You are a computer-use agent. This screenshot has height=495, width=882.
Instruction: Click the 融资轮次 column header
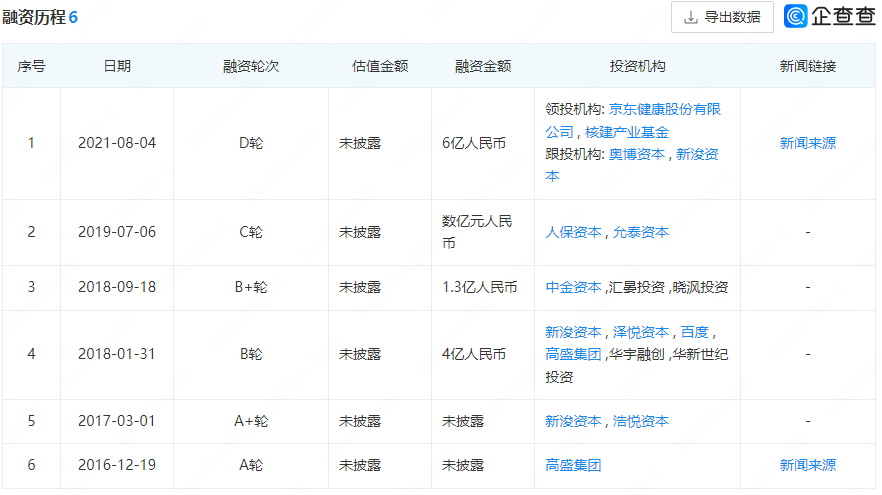[x=251, y=66]
